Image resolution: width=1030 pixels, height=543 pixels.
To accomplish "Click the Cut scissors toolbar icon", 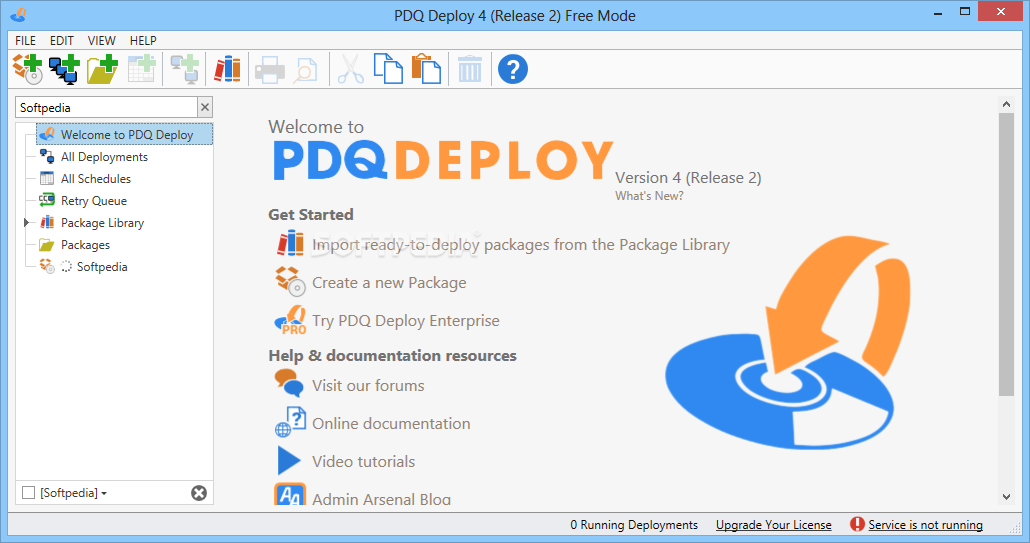I will (350, 70).
